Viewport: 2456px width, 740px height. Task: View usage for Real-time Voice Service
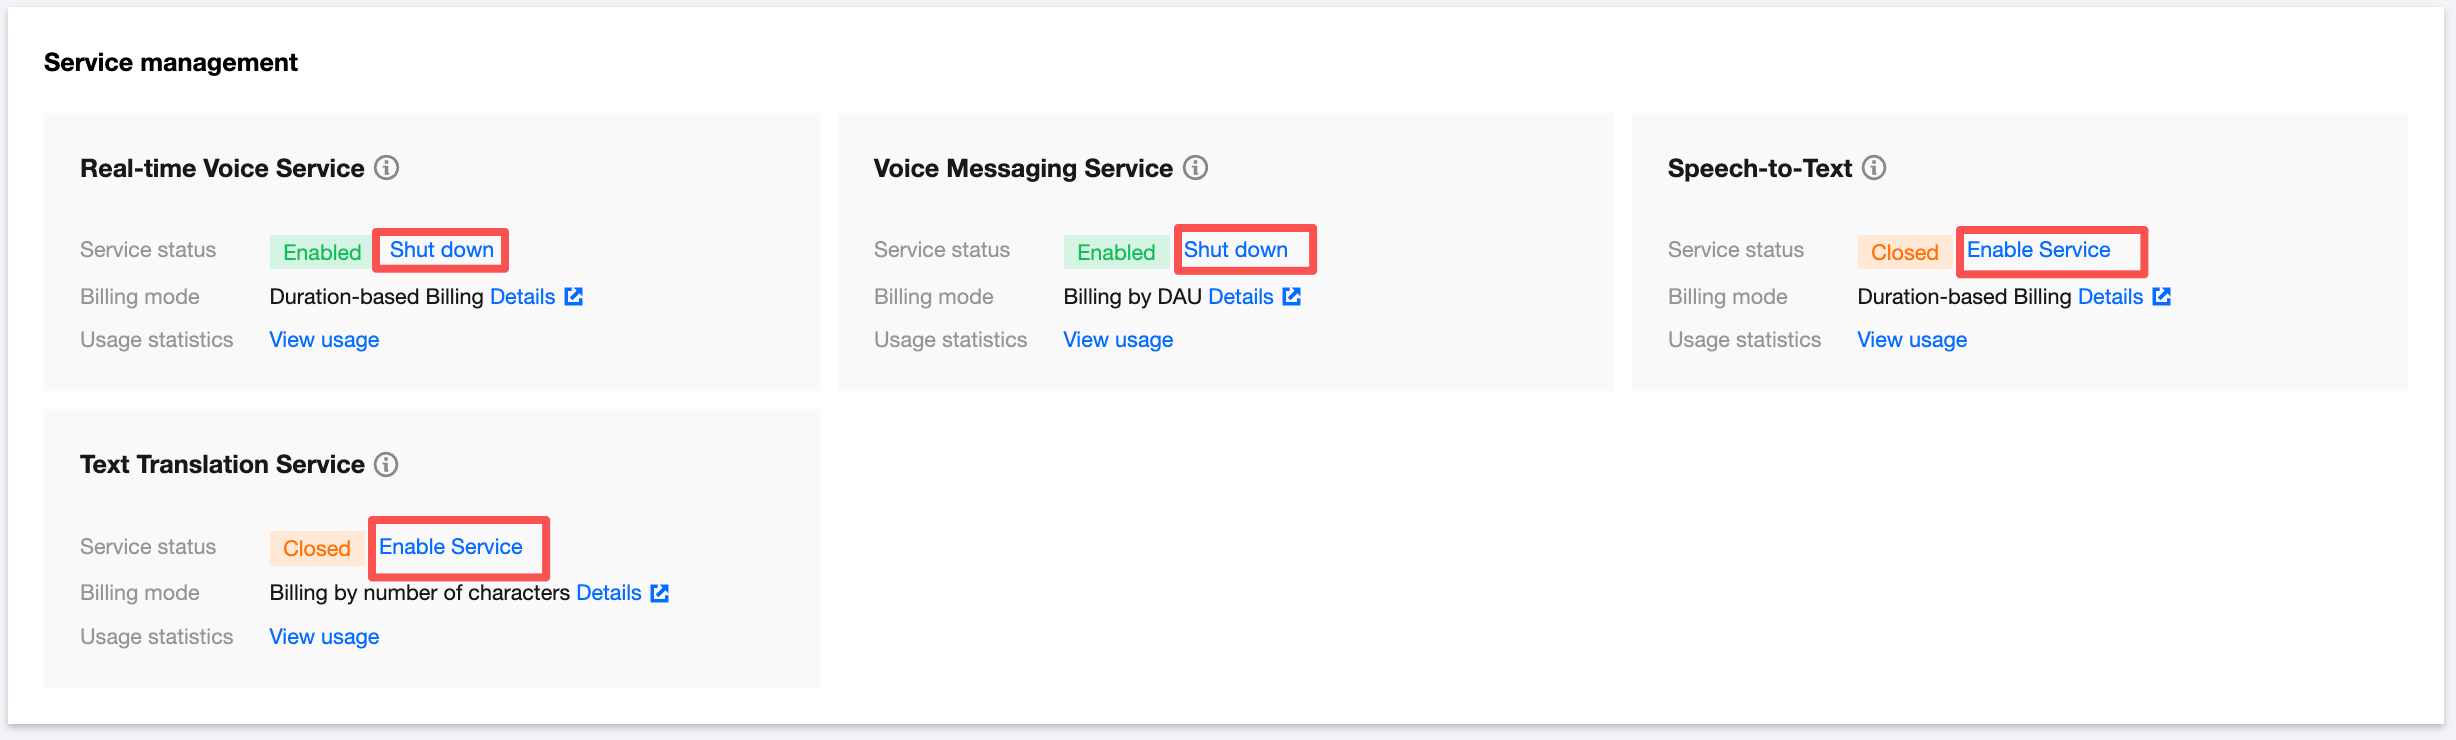click(324, 340)
